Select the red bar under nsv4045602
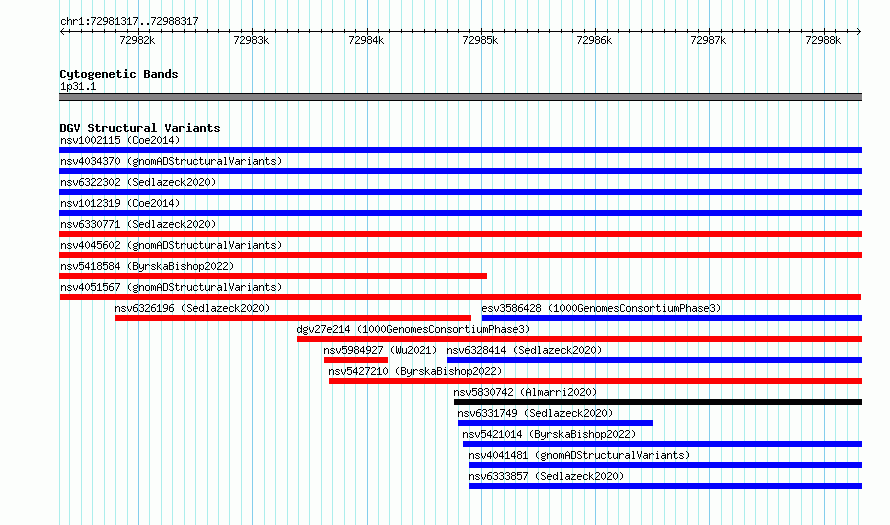The width and height of the screenshot is (890, 525). tap(460, 255)
